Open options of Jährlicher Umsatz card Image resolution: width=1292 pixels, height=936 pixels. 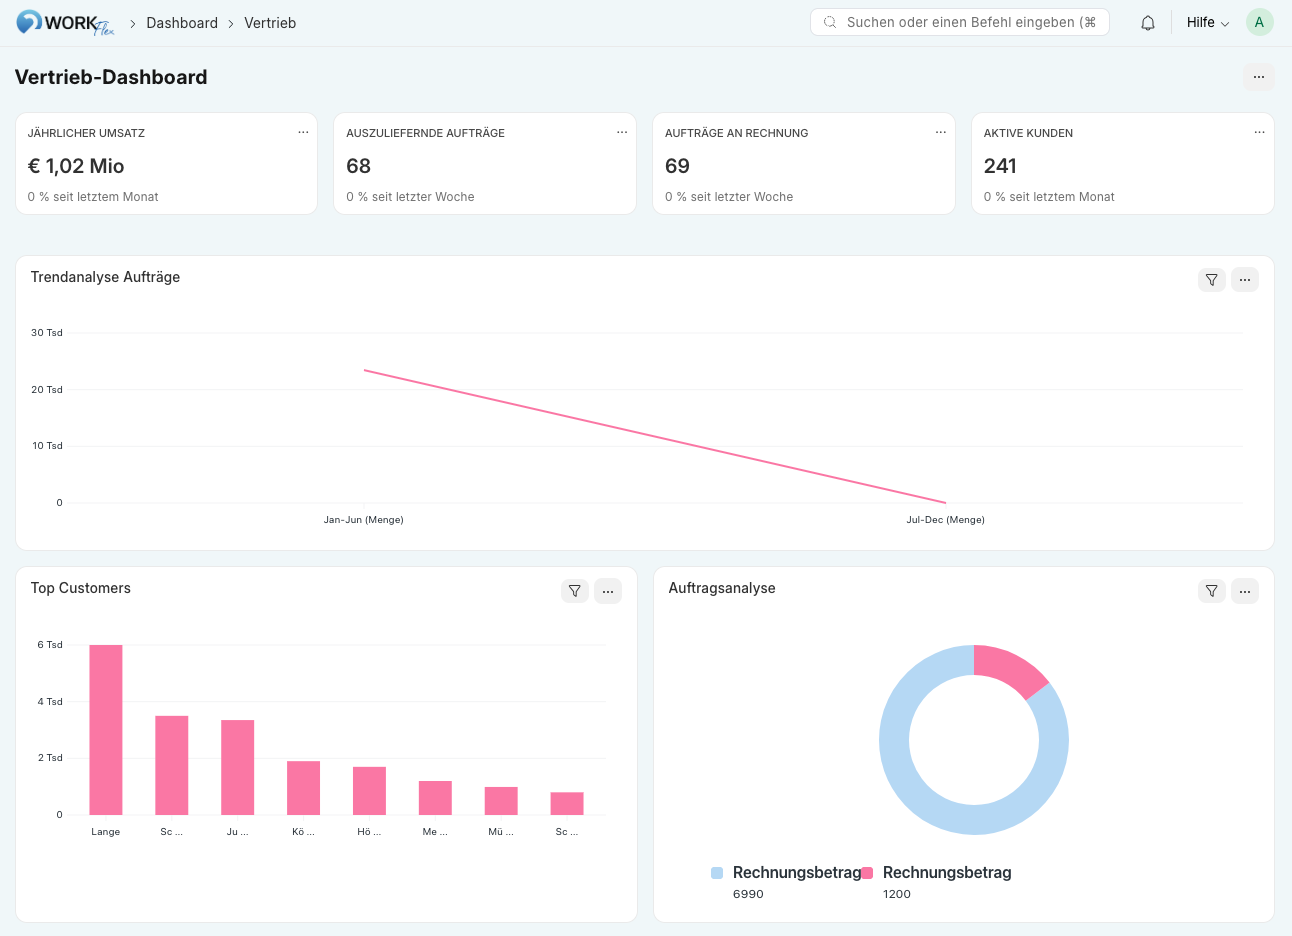click(303, 132)
